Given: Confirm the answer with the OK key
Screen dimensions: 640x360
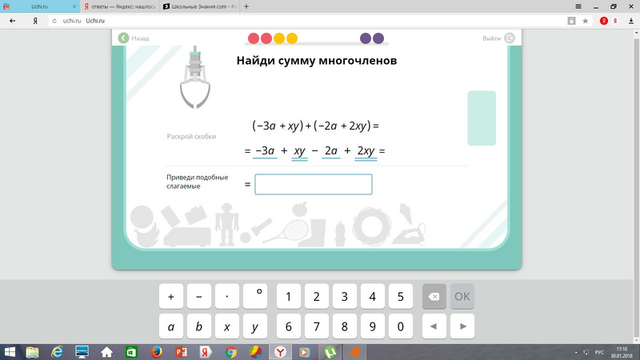Looking at the screenshot, I should click(x=462, y=296).
